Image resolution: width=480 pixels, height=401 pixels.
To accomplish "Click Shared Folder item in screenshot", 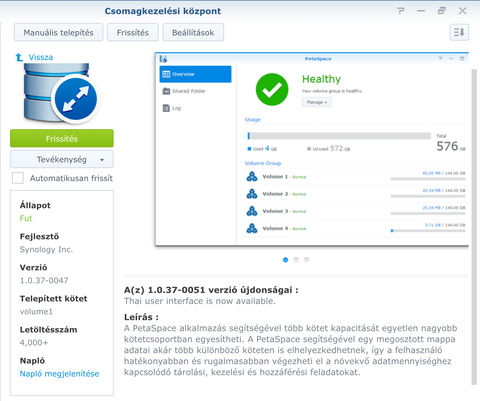I will [184, 91].
